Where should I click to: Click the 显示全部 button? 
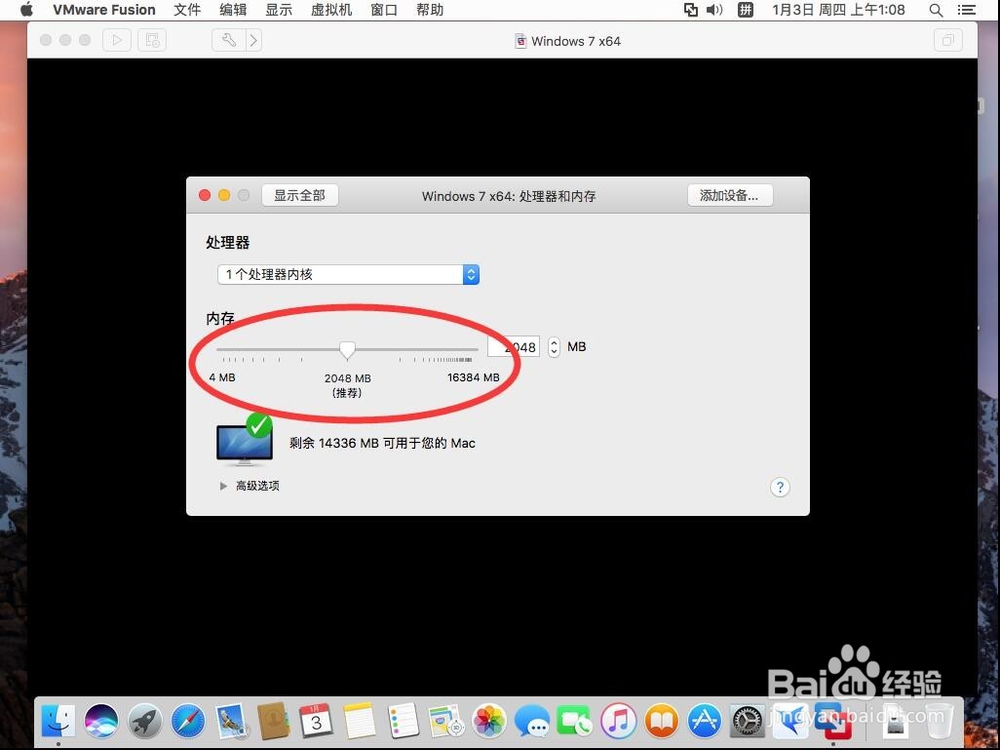point(300,195)
